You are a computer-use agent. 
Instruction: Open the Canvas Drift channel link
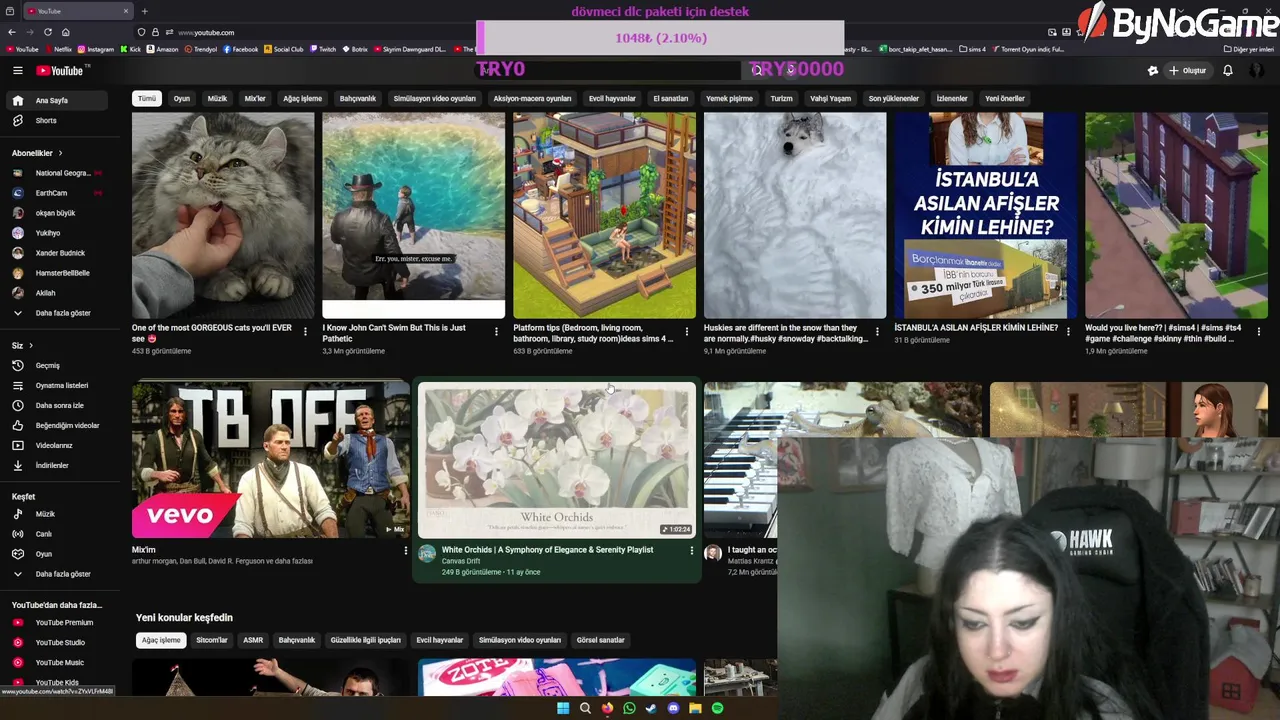pyautogui.click(x=461, y=561)
